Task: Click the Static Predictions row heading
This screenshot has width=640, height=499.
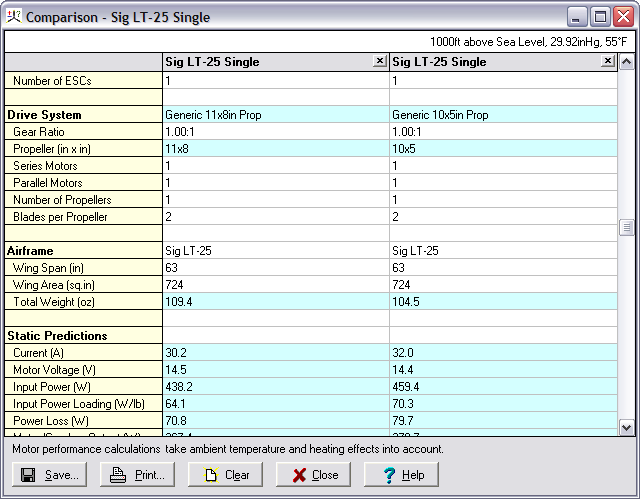Action: point(57,336)
